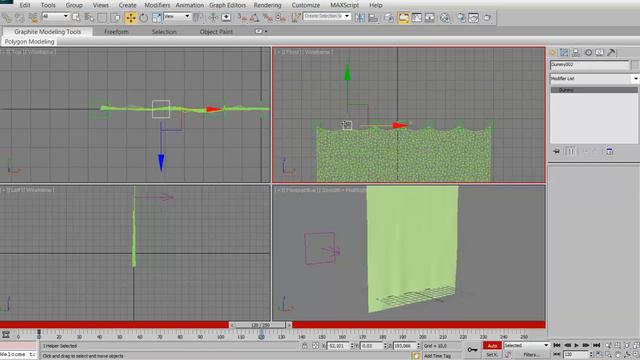
Task: Select the Rotate tool
Action: [x=144, y=18]
